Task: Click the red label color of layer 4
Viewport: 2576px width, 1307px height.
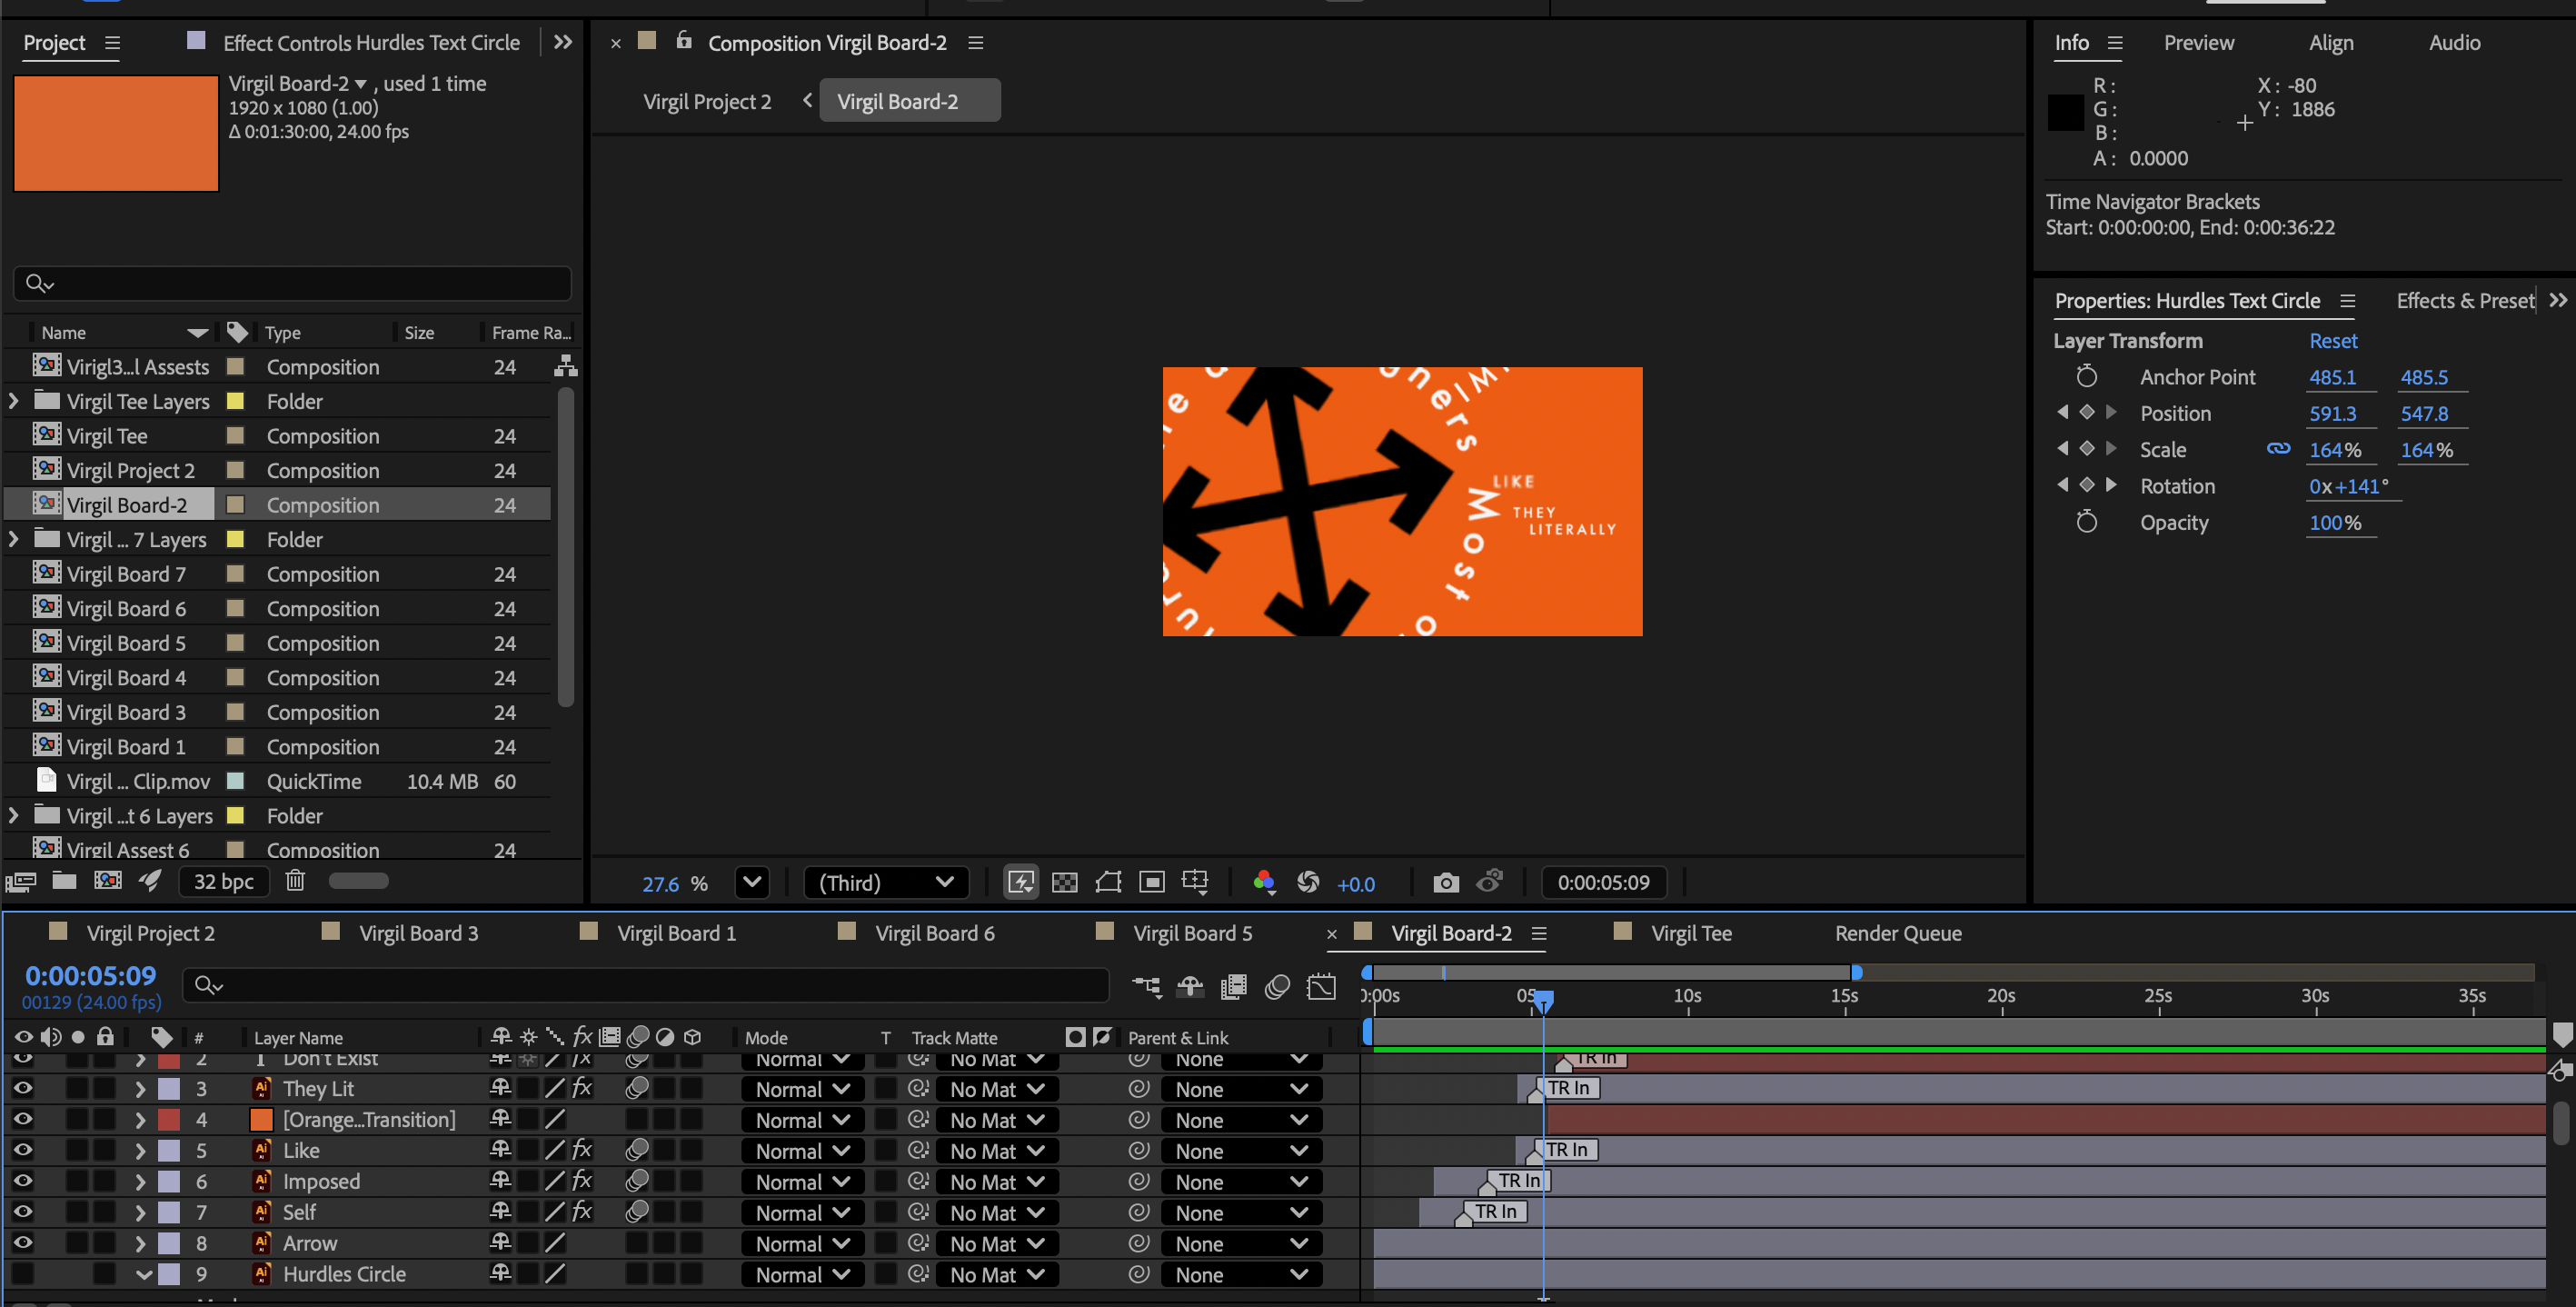Action: (169, 1119)
